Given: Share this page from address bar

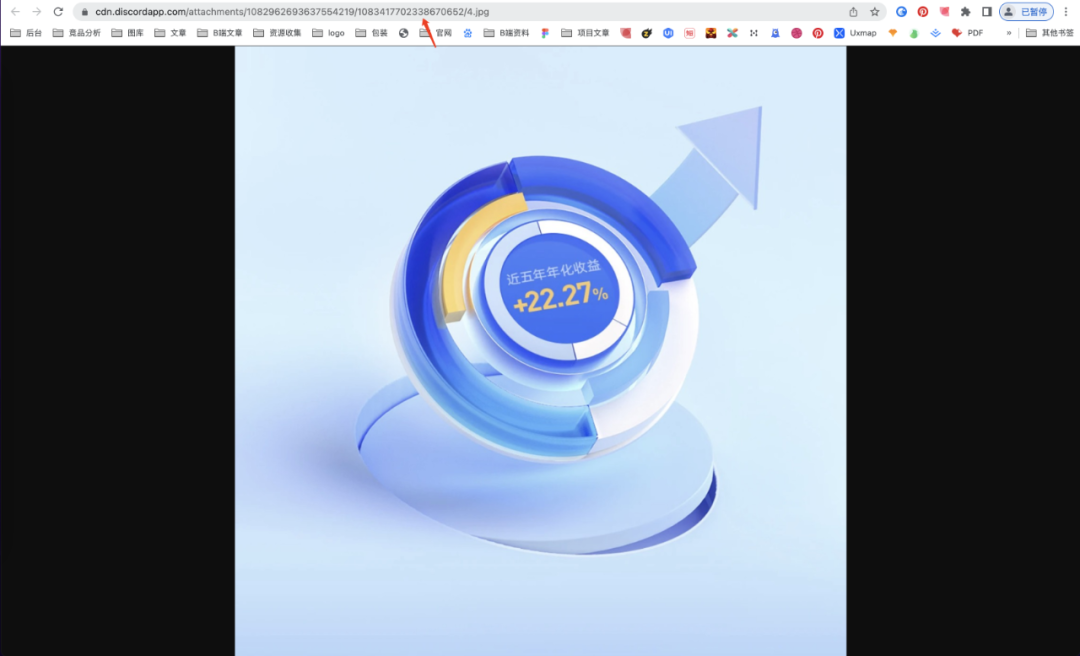Looking at the screenshot, I should click(853, 12).
